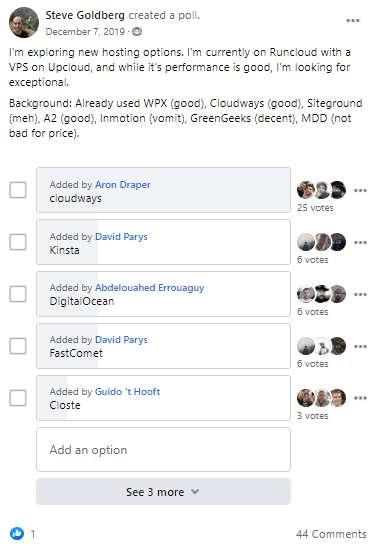Open Aron Draper's profile link
The image size is (375, 550).
[123, 185]
